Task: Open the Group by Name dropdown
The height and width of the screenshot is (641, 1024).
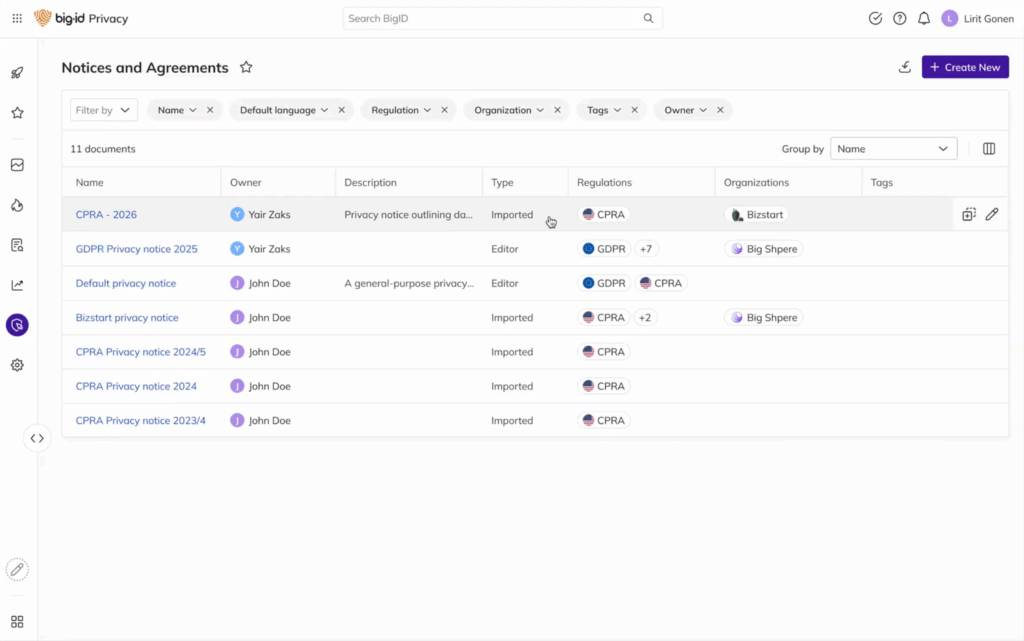Action: tap(893, 148)
